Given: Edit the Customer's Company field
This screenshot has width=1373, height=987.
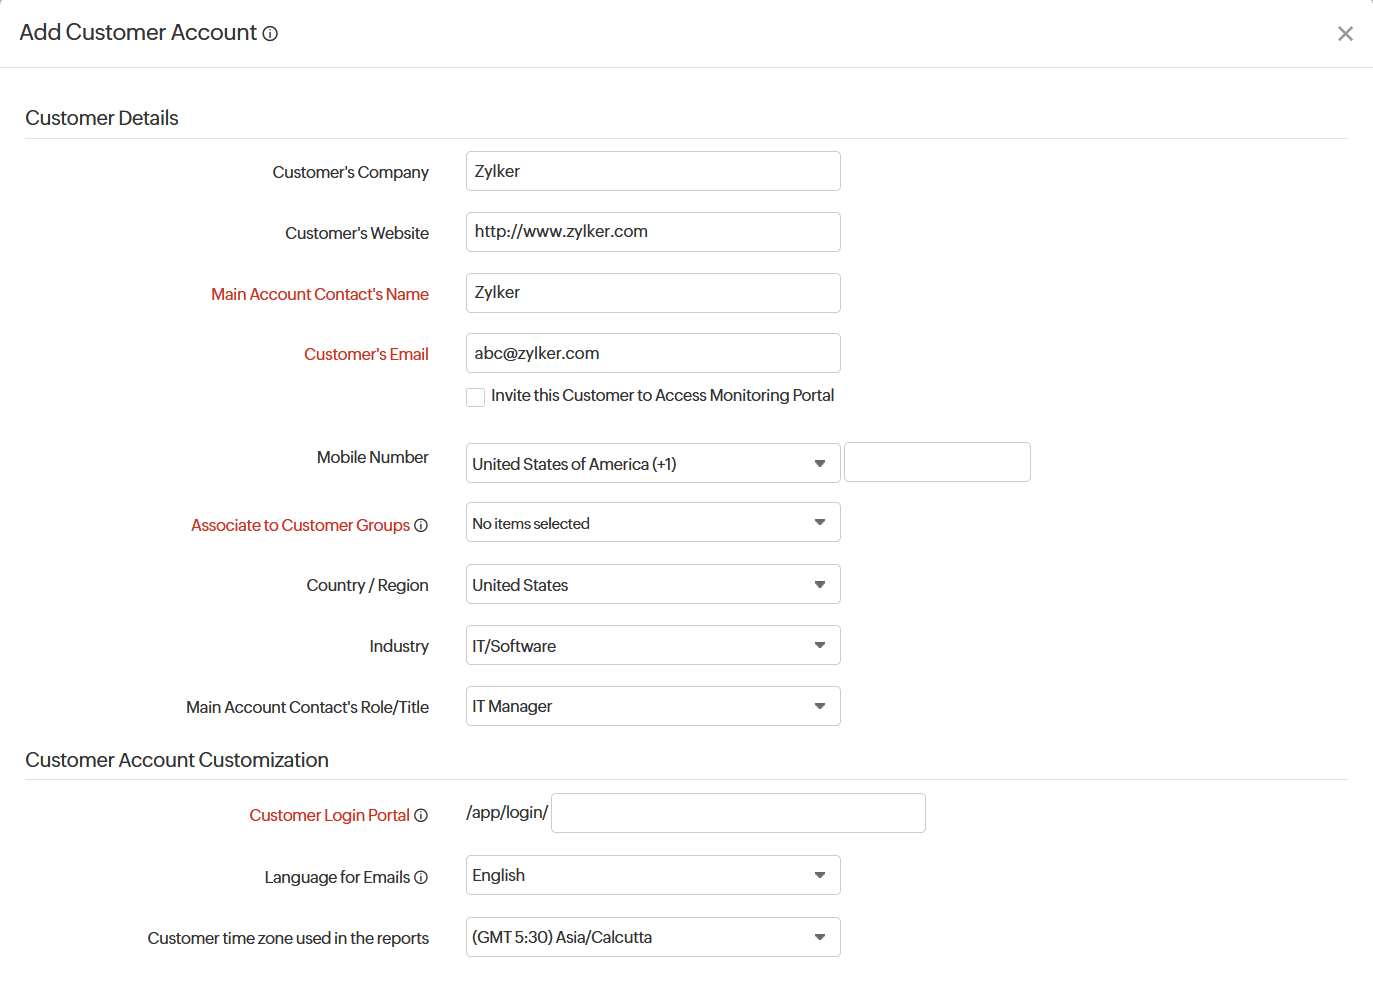Looking at the screenshot, I should [652, 171].
